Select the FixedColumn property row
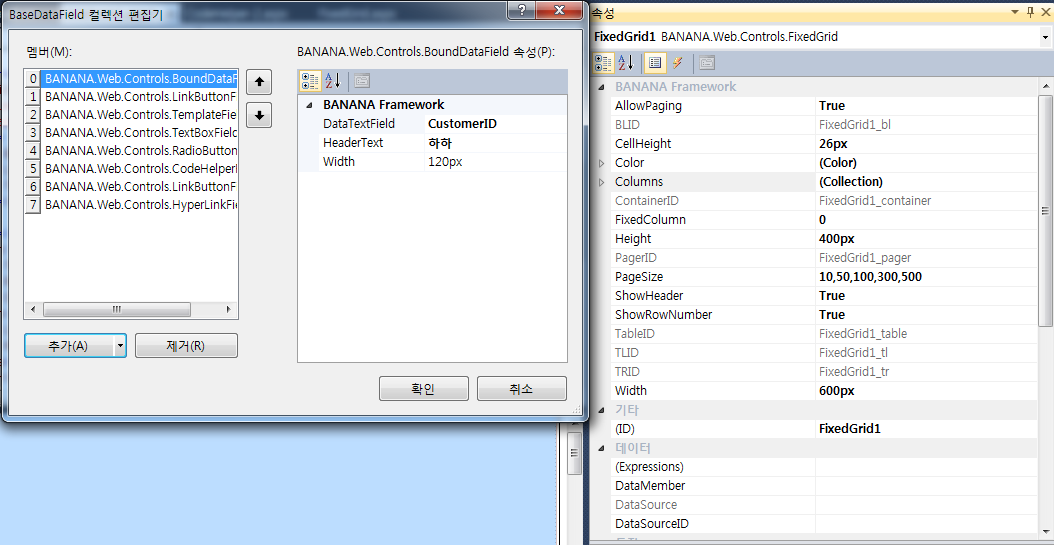 click(x=824, y=220)
